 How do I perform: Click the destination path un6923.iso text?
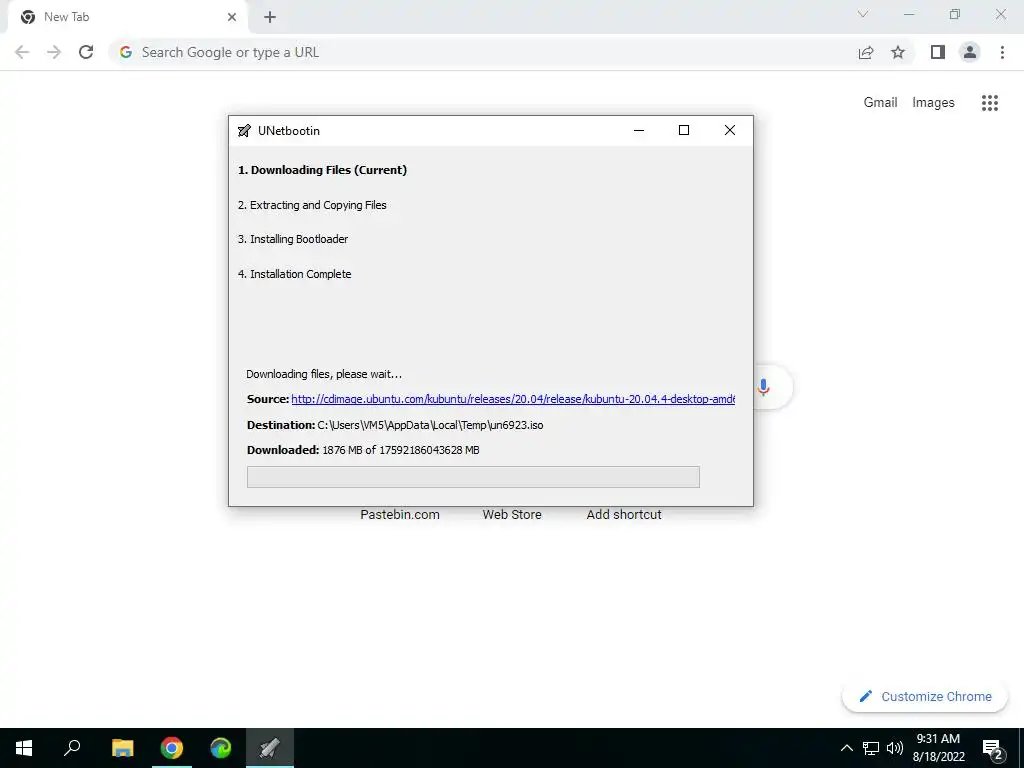point(430,425)
